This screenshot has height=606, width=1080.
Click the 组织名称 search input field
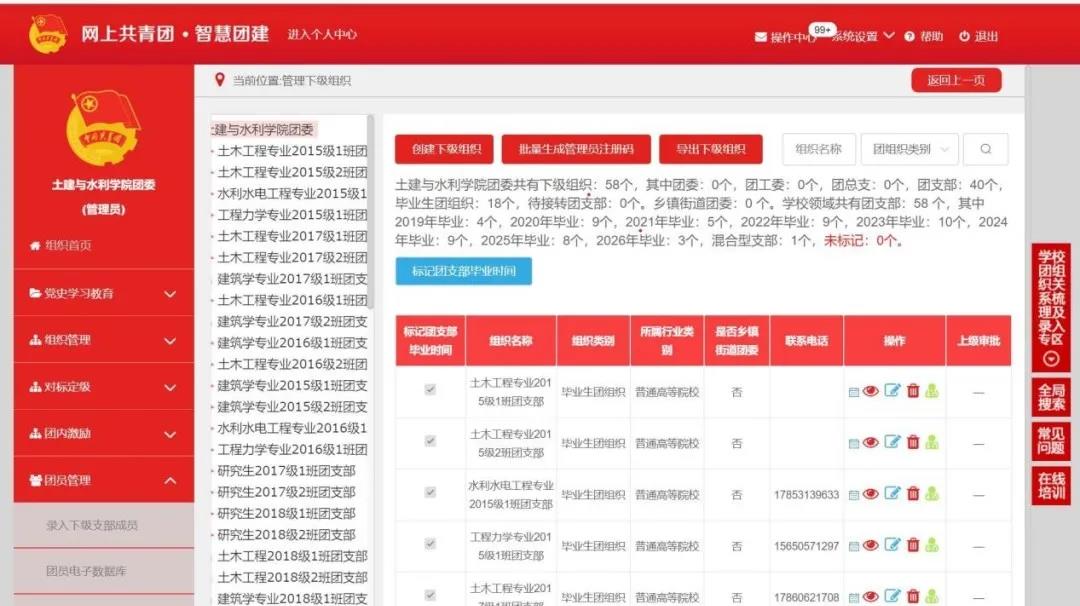[818, 149]
